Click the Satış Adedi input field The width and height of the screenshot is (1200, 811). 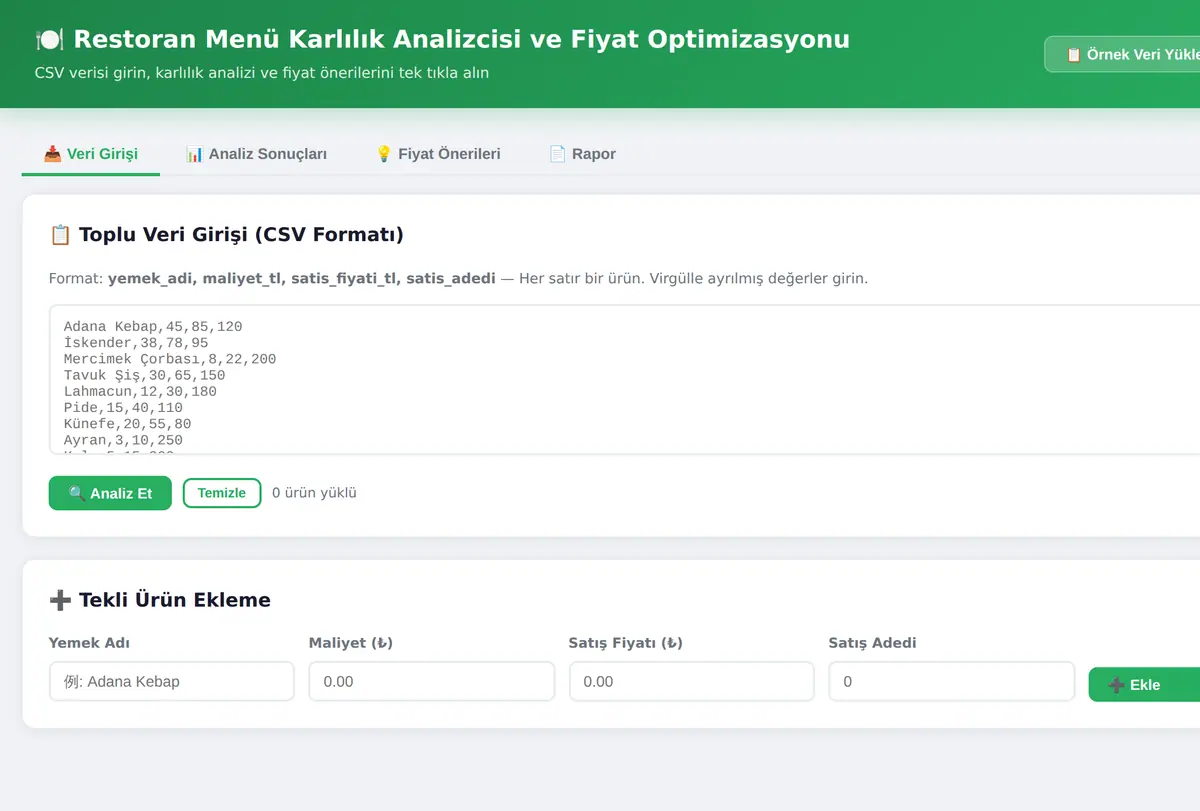952,681
